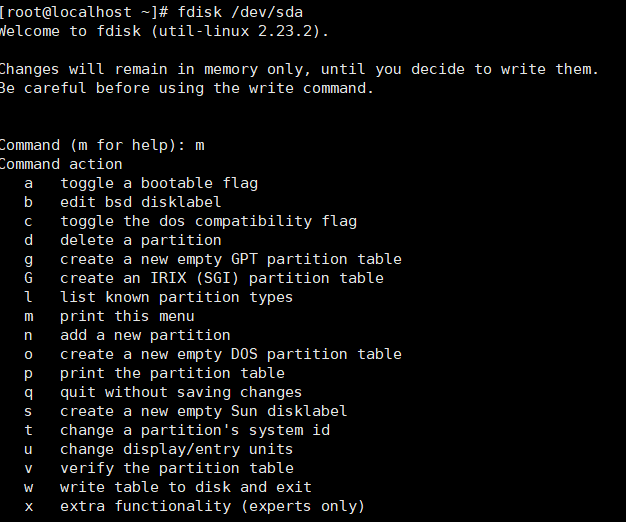This screenshot has height=522, width=626.
Task: Click the 'edit bsd disklabel' entry
Action: [x=140, y=202]
